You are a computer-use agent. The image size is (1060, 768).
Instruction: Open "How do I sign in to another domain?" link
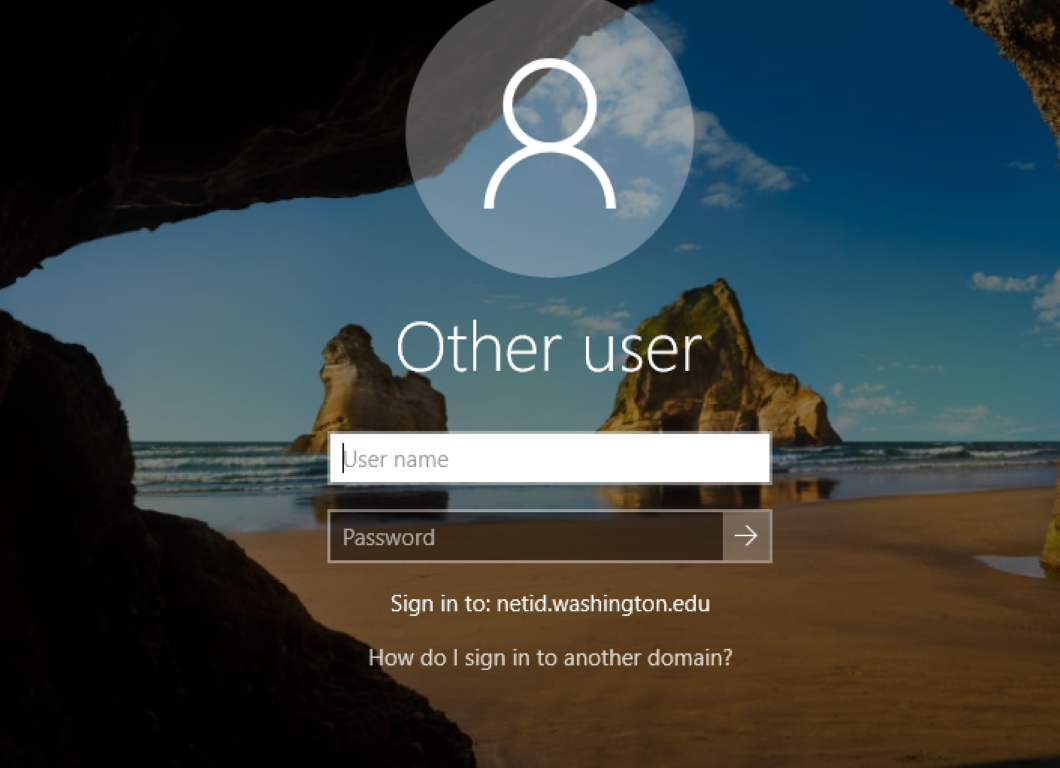[x=550, y=658]
